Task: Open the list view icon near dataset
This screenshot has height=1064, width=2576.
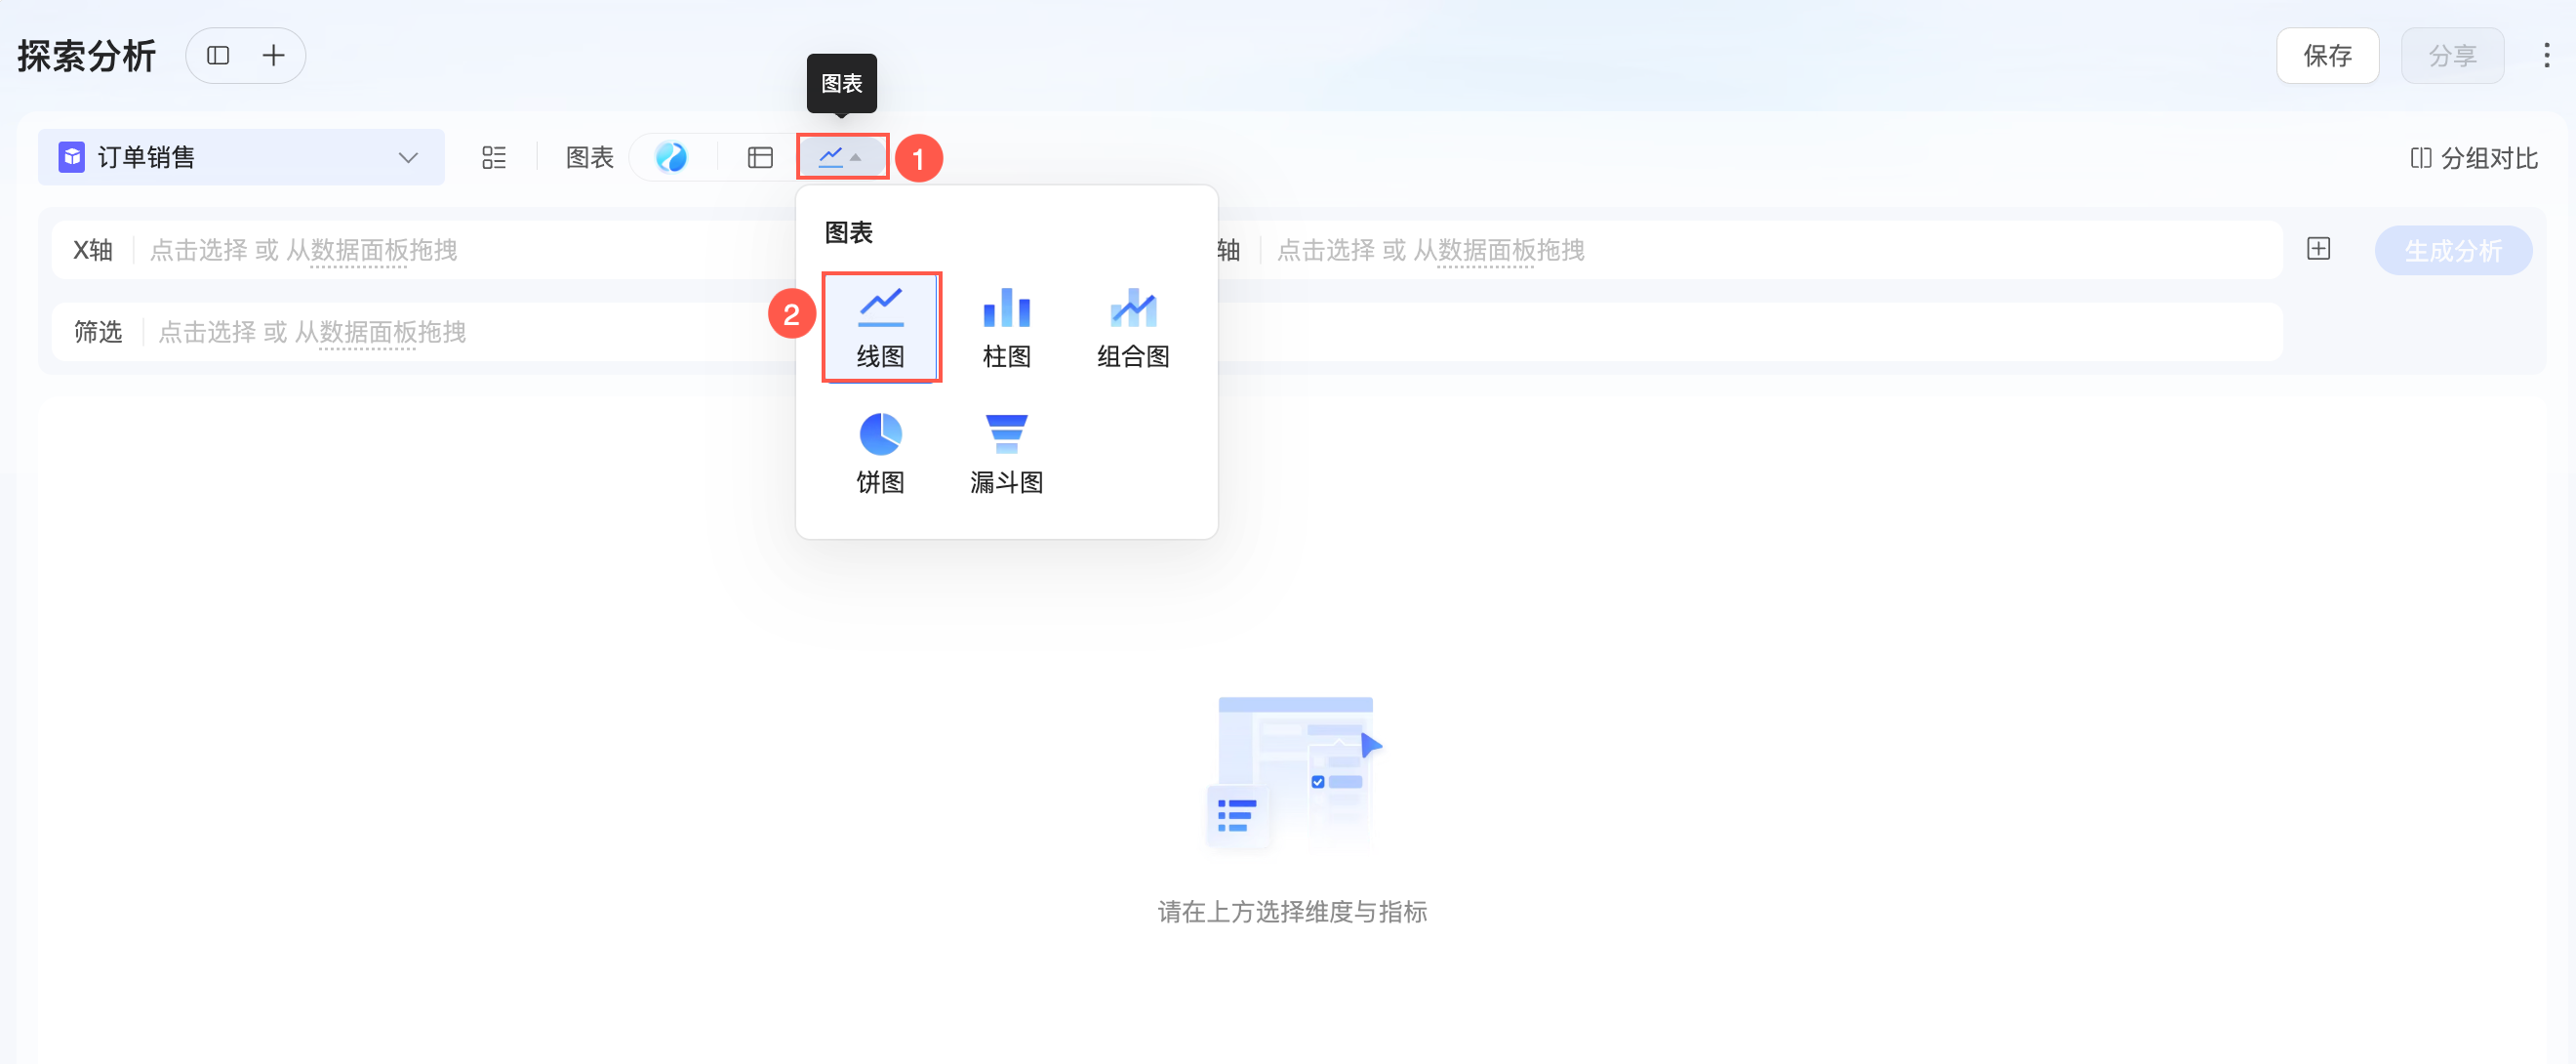Action: click(494, 158)
